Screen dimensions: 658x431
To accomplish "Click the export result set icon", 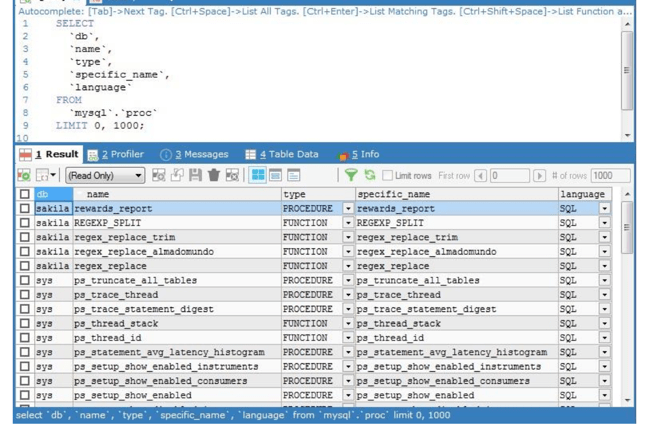I will coord(24,175).
